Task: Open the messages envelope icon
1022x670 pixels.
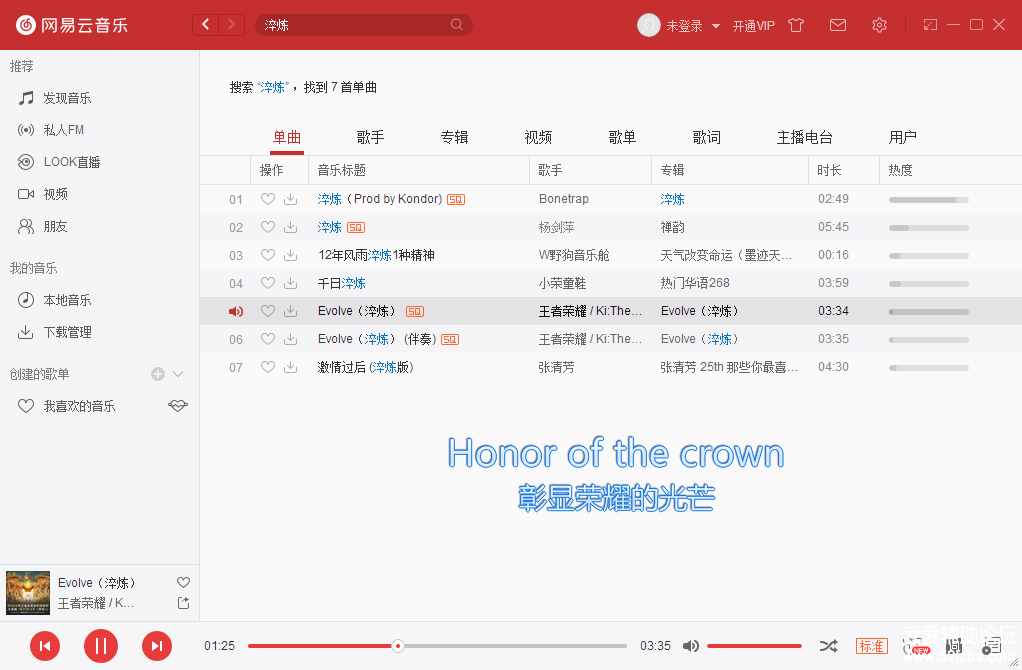Action: (838, 25)
